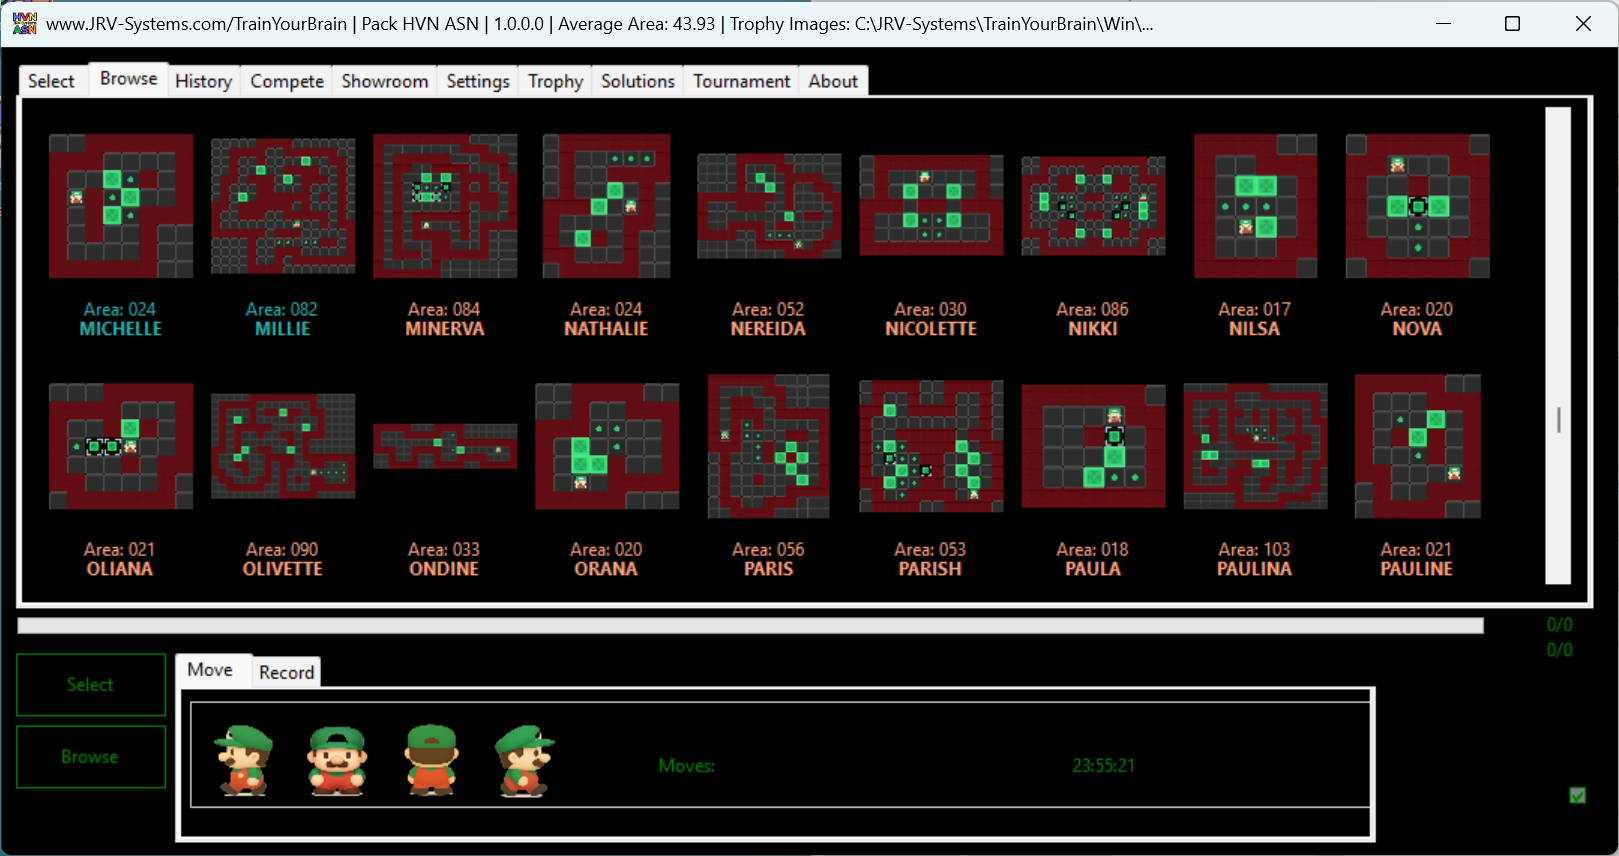The image size is (1619, 856).
Task: Open the OLIVETTE level thumbnail
Action: 283,446
